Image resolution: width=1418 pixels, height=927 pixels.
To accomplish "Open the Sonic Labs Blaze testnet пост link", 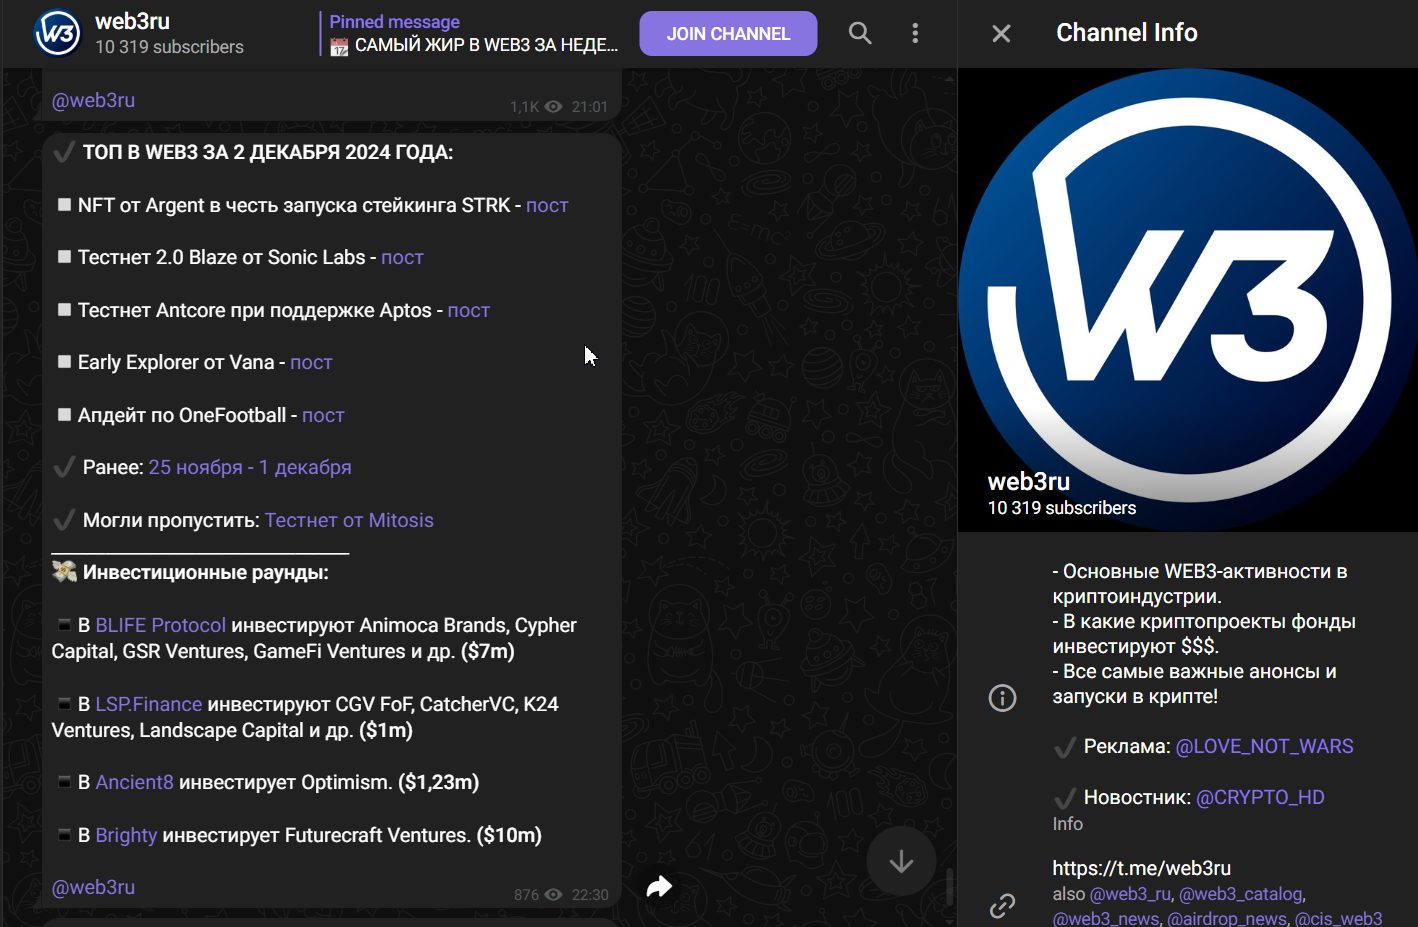I will tap(402, 257).
